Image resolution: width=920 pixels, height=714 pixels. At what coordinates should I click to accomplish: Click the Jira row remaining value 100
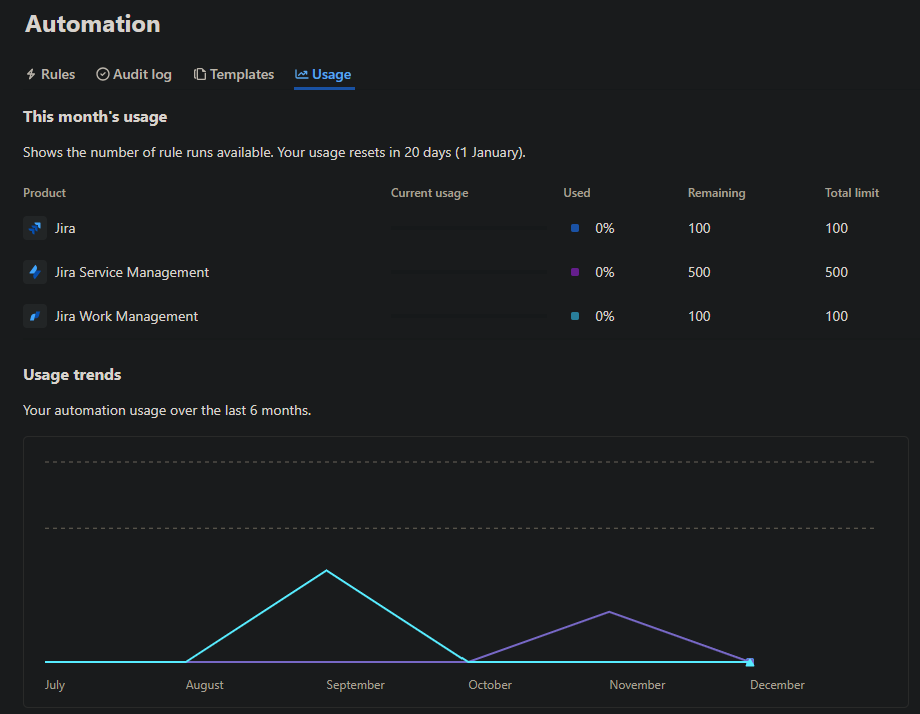coord(699,228)
